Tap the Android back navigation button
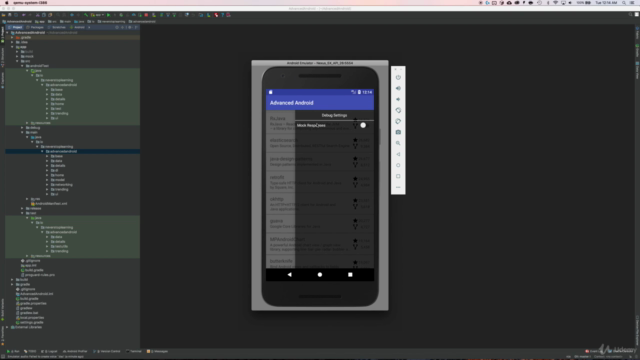Screen dimensions: 640x360 289,275
